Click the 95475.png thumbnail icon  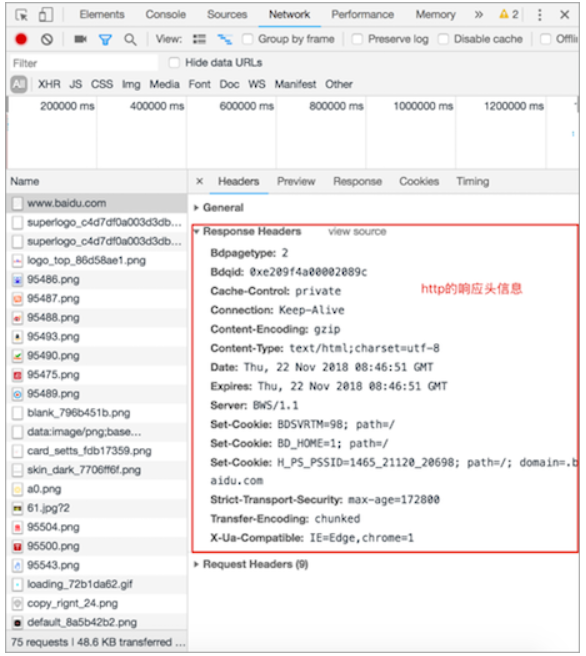pos(17,375)
